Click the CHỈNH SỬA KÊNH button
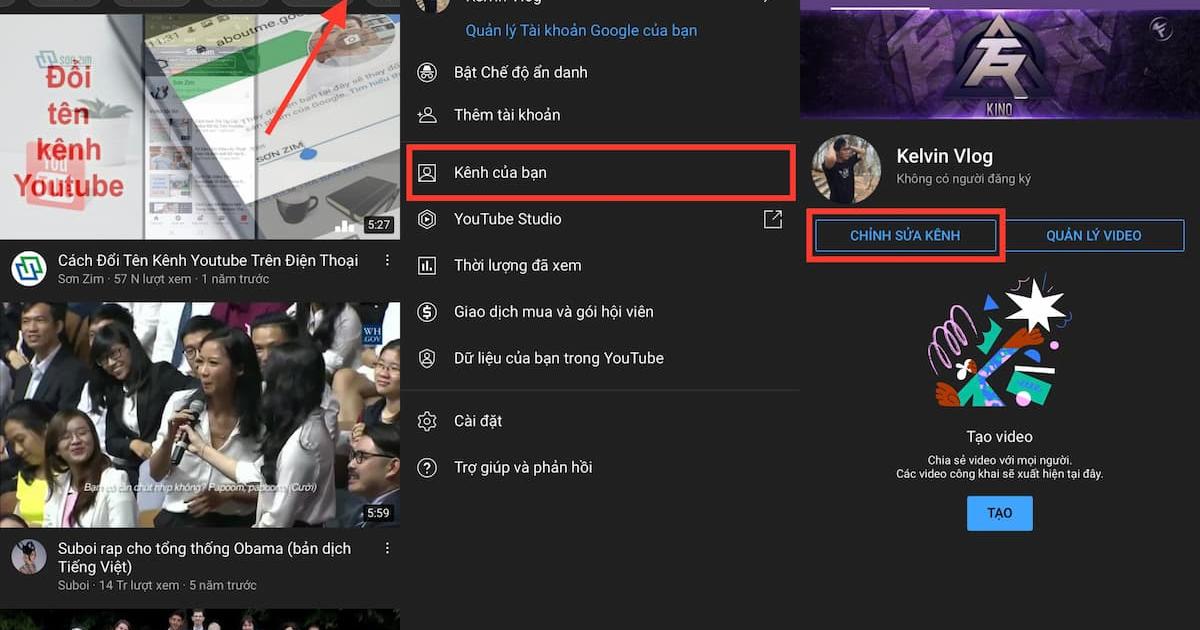This screenshot has height=630, width=1200. coord(905,235)
